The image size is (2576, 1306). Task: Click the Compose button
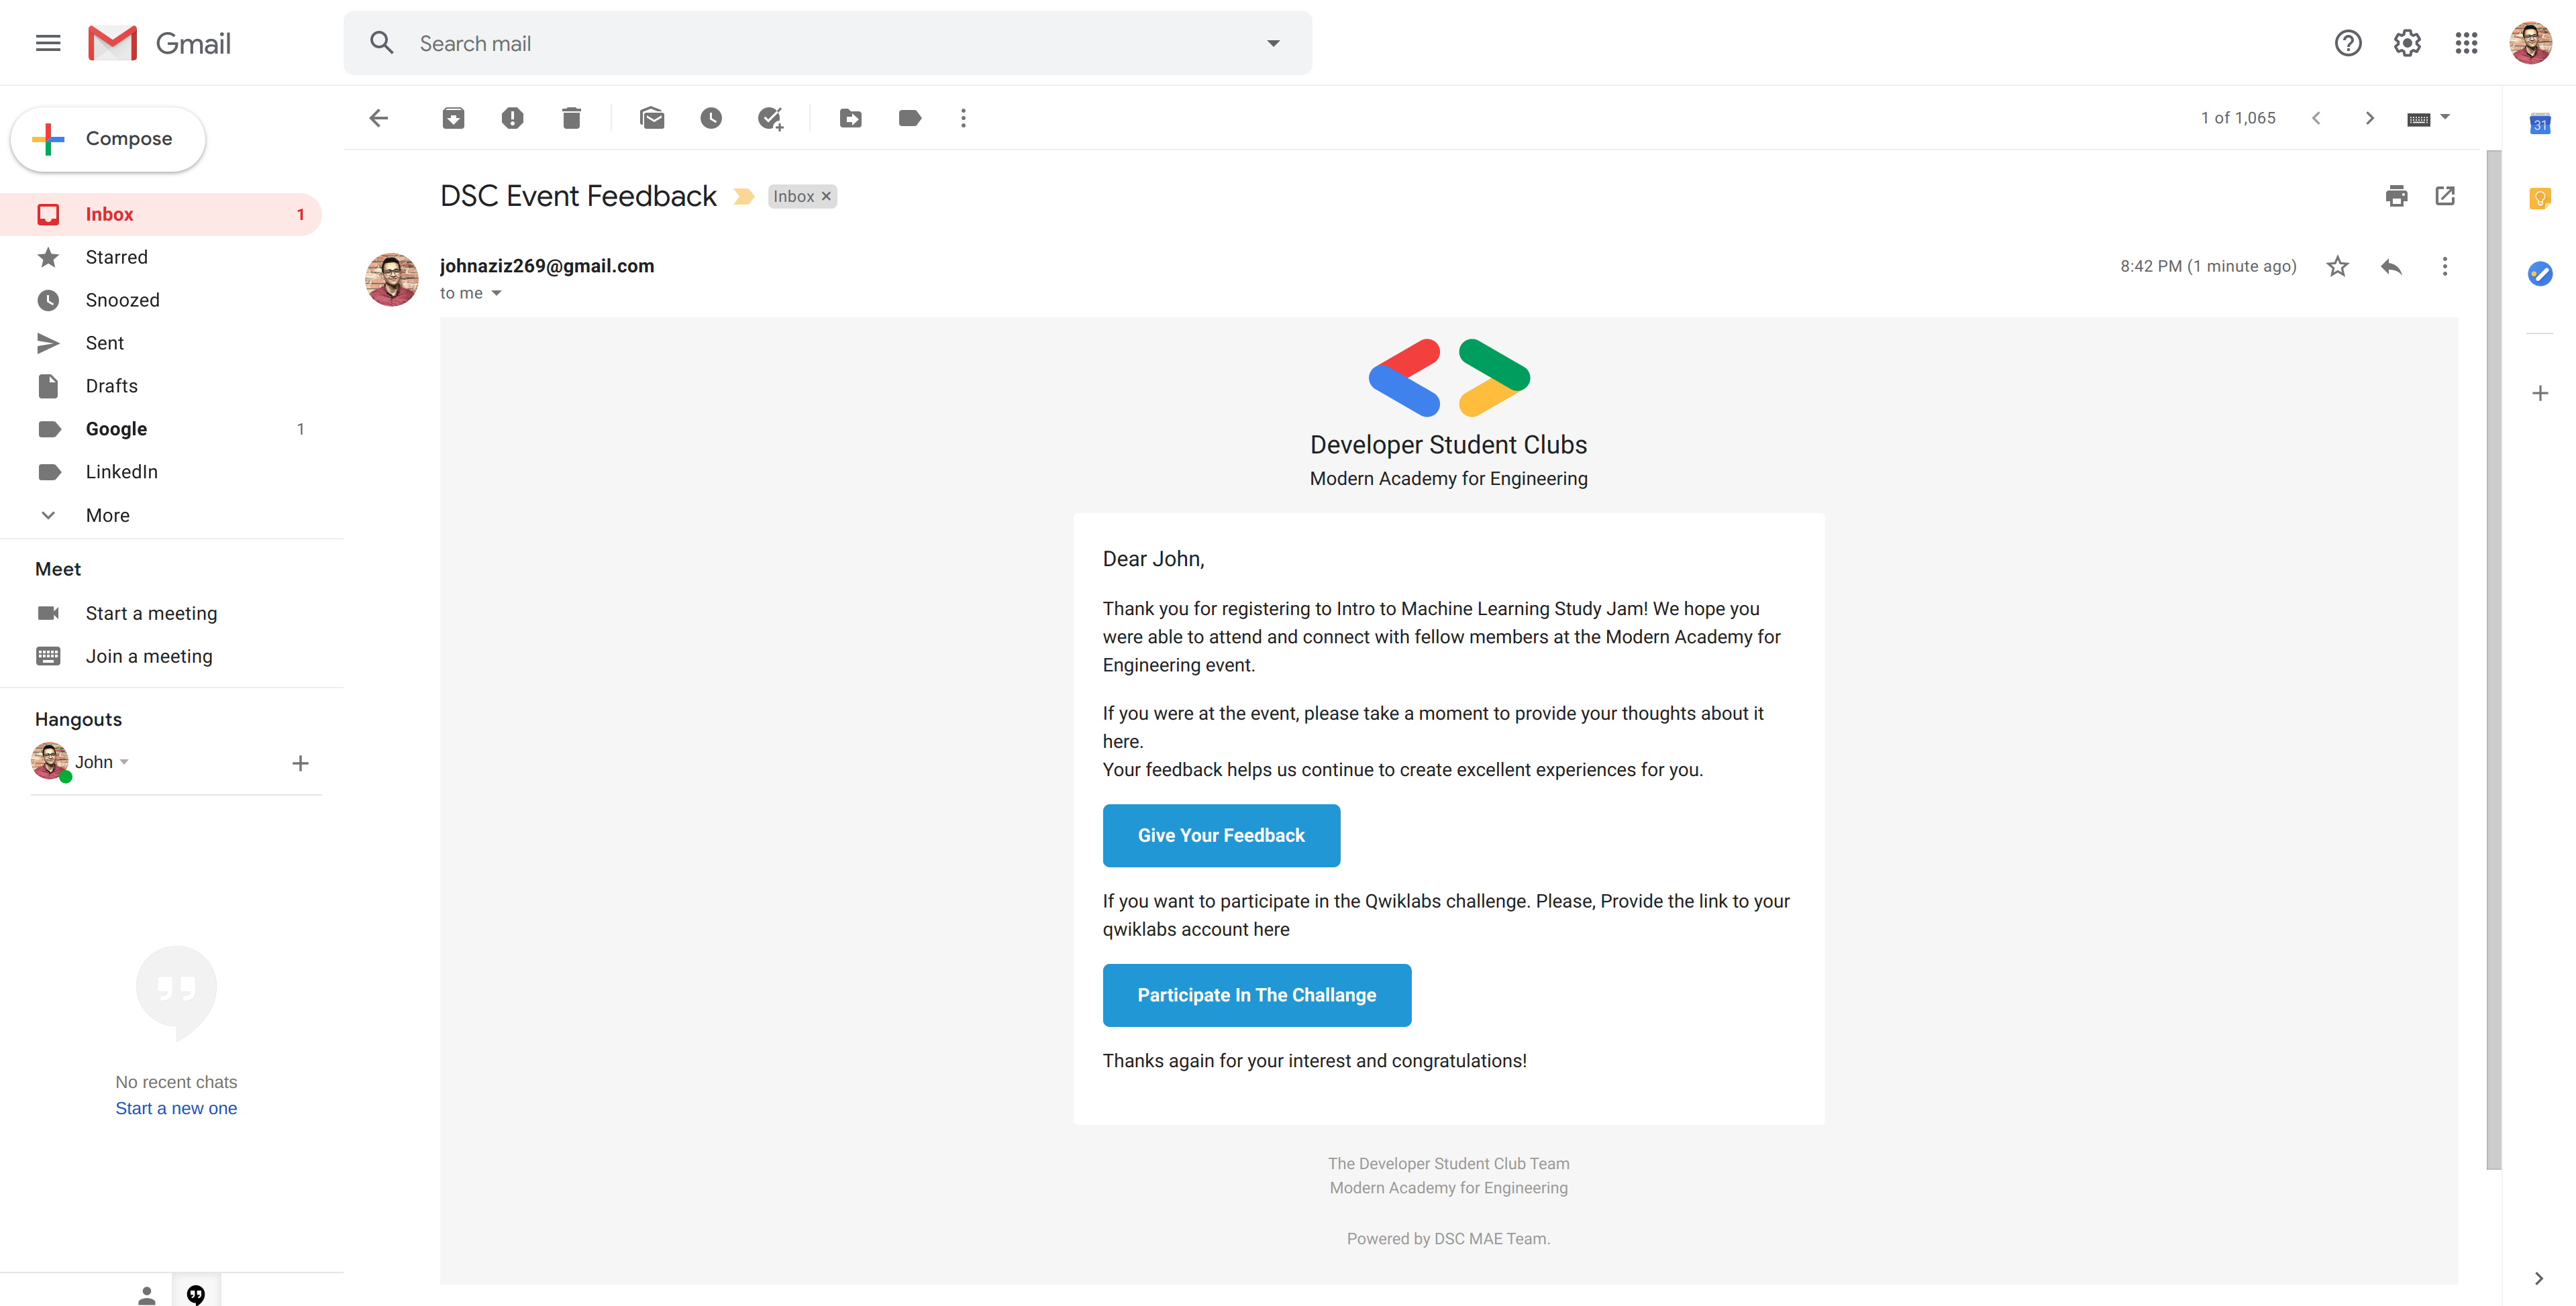click(x=108, y=139)
